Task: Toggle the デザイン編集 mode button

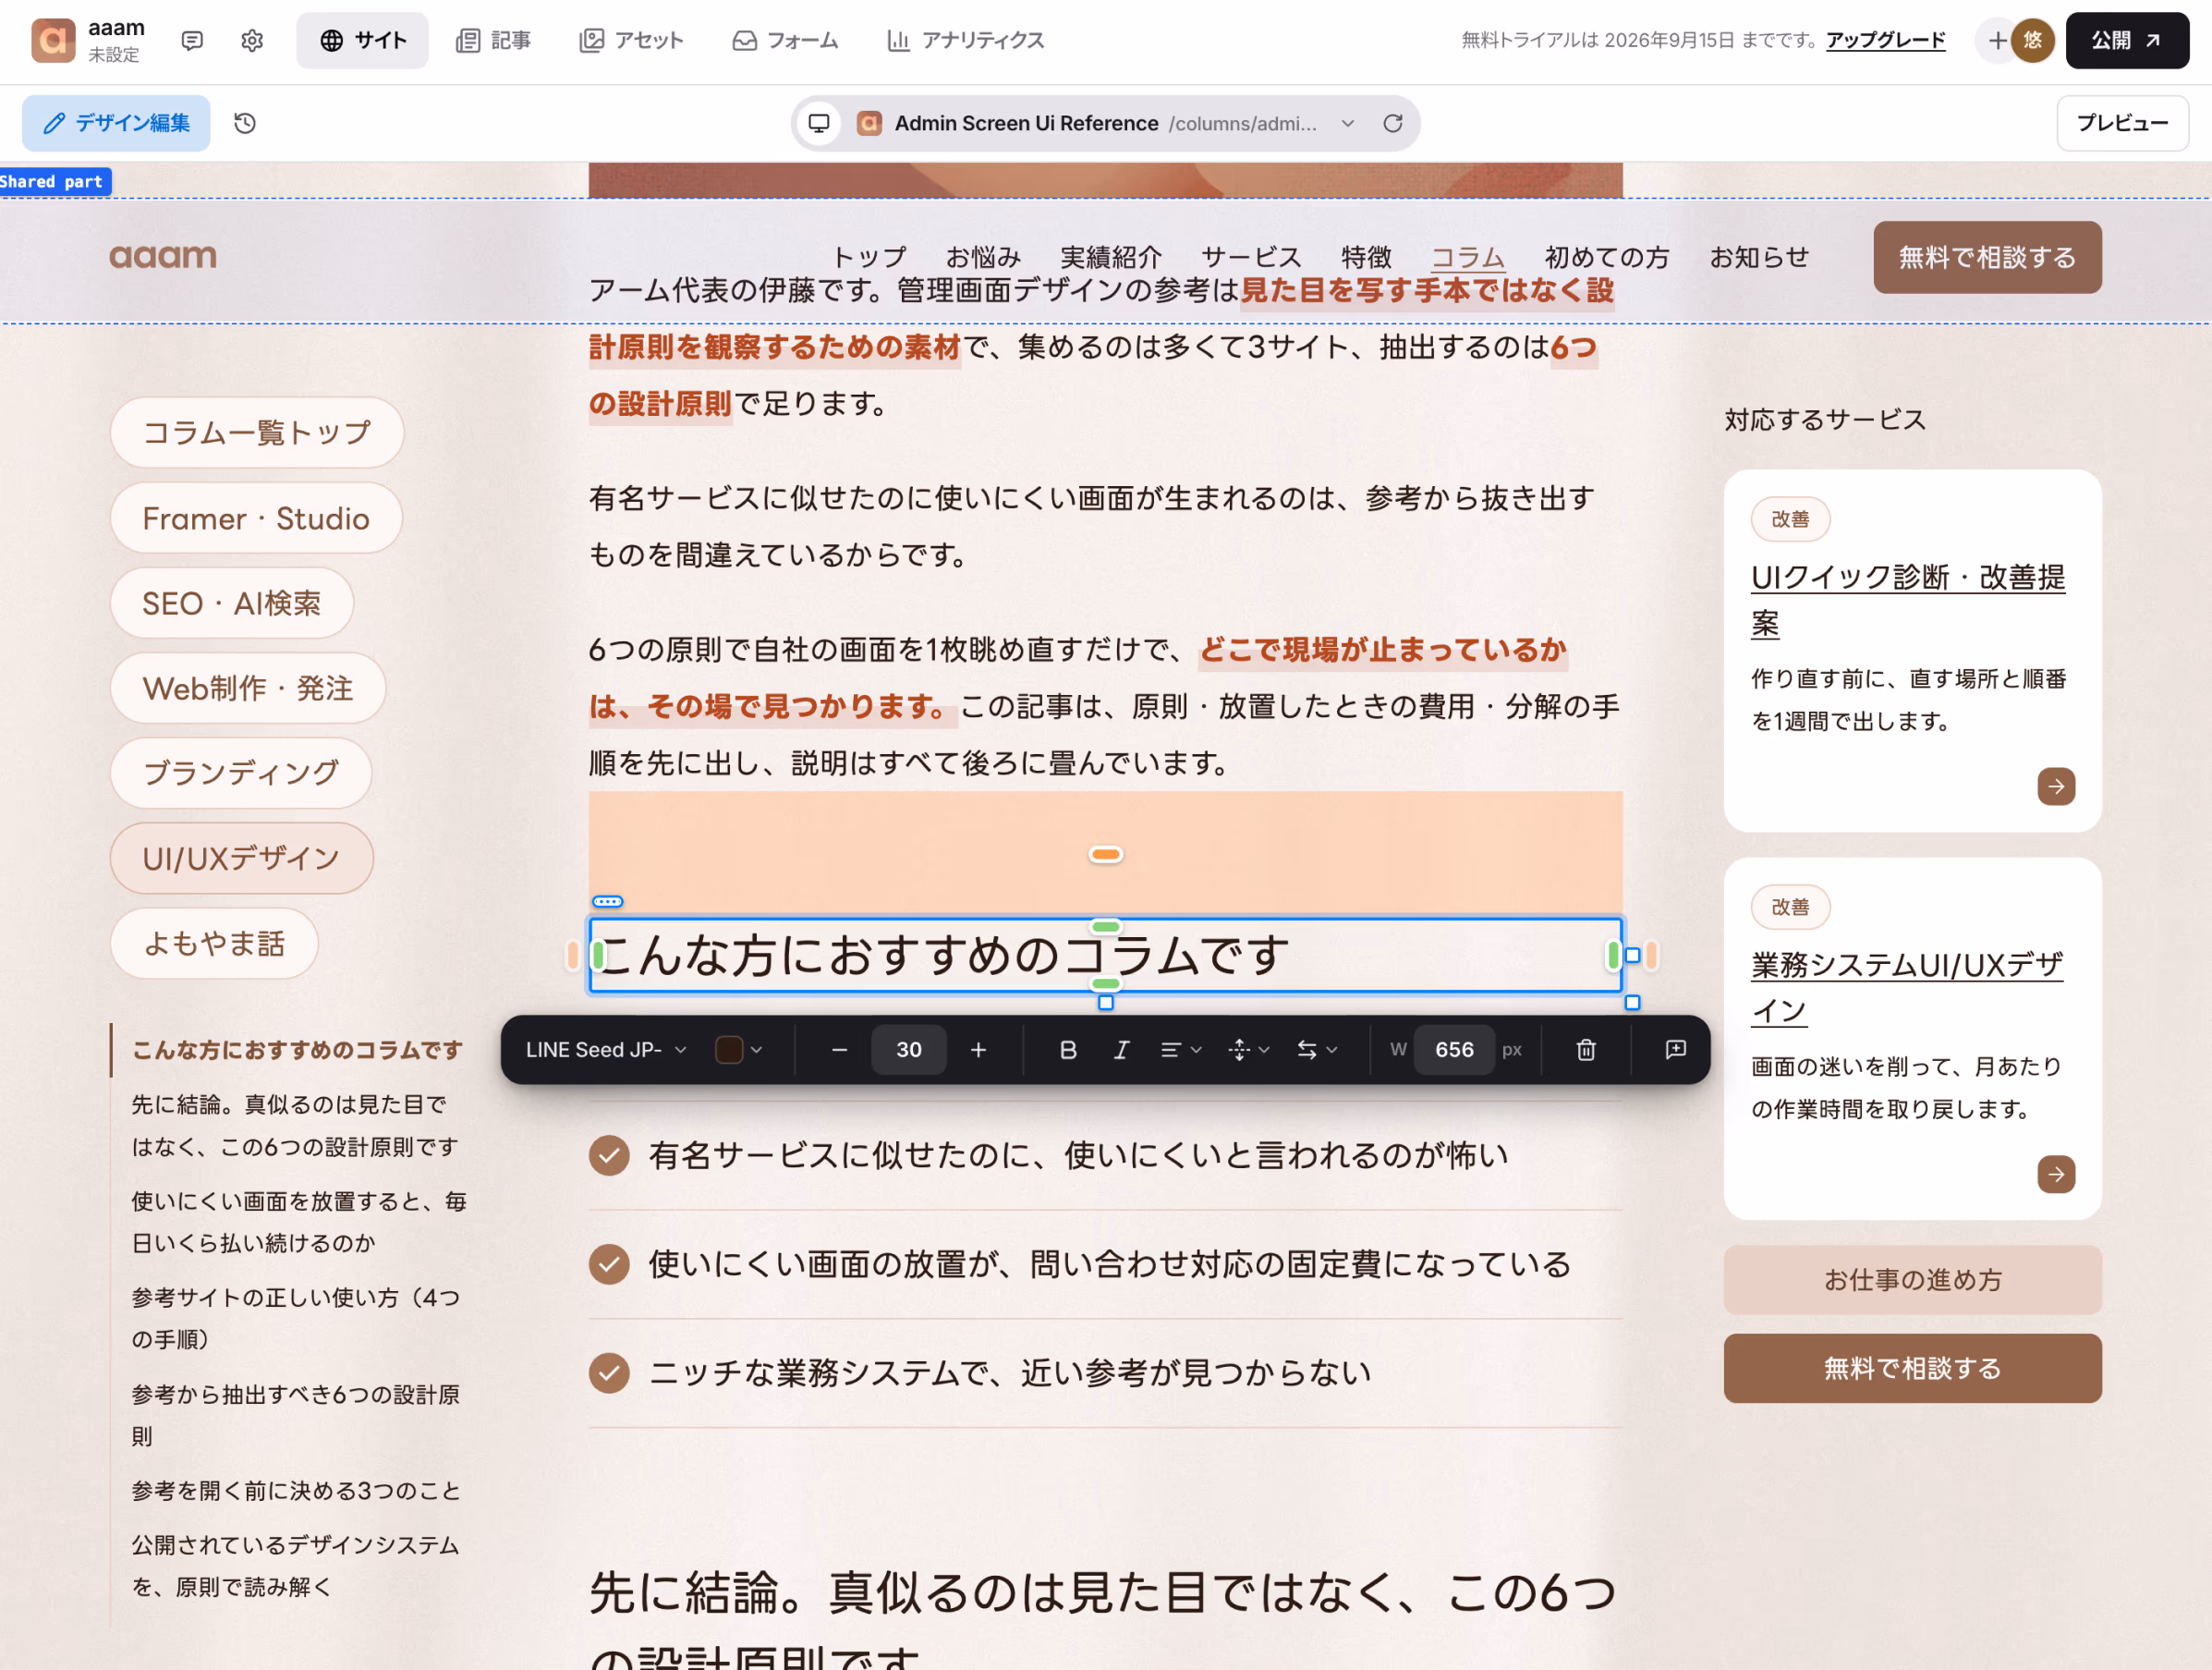Action: (116, 123)
